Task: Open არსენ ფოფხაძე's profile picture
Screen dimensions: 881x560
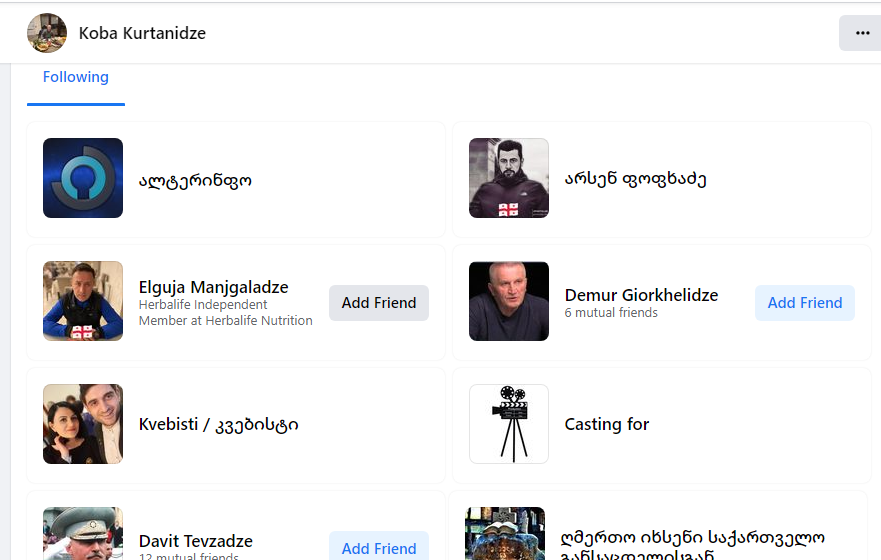Action: coord(509,178)
